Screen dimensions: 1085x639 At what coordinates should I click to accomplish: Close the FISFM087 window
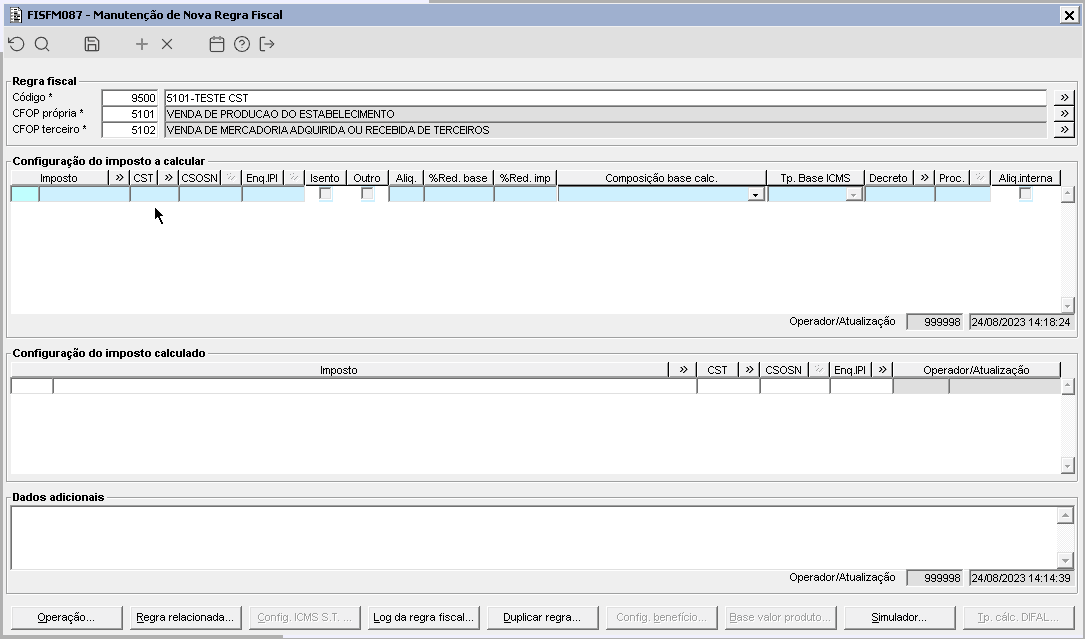[1068, 15]
